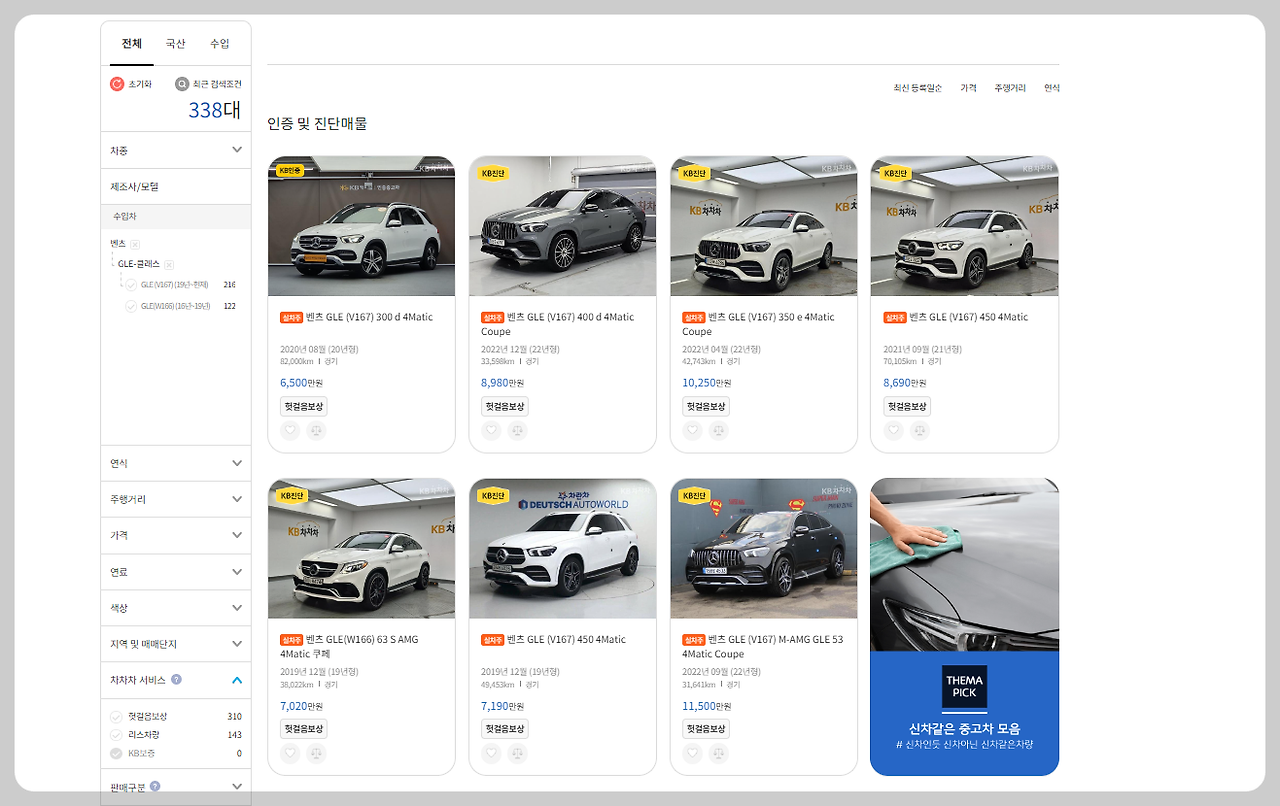The height and width of the screenshot is (806, 1280).
Task: Click KB진단 badge on GLE 400 d Coupe photo
Action: (x=492, y=173)
